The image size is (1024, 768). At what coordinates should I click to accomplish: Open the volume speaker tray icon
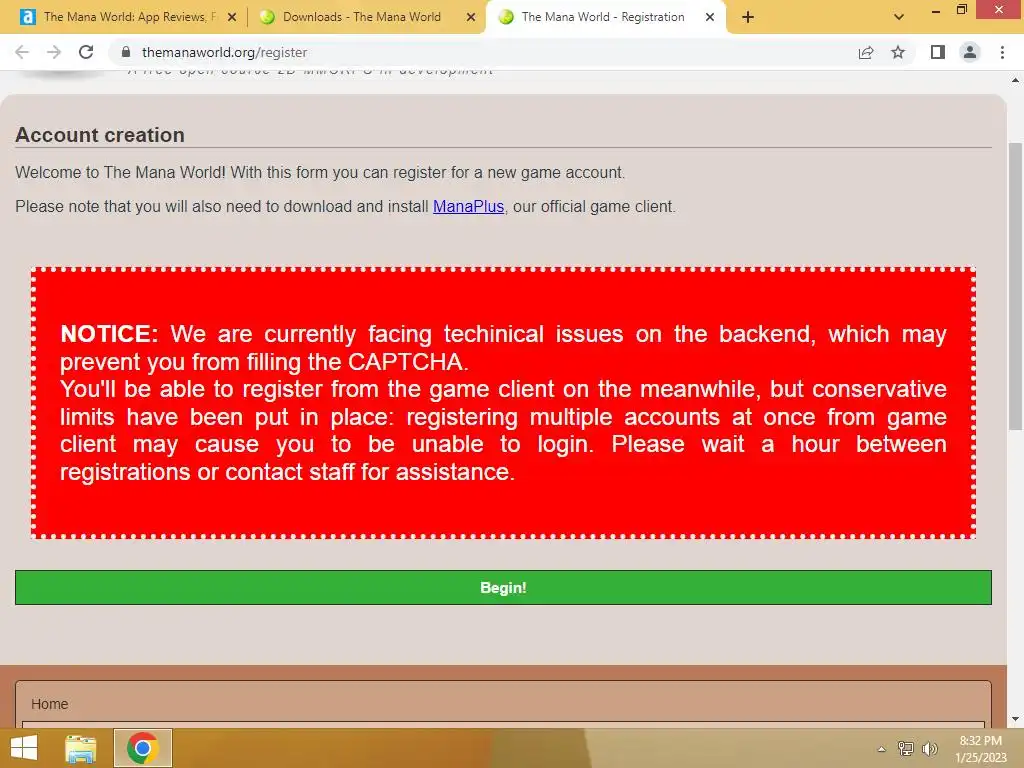[930, 749]
